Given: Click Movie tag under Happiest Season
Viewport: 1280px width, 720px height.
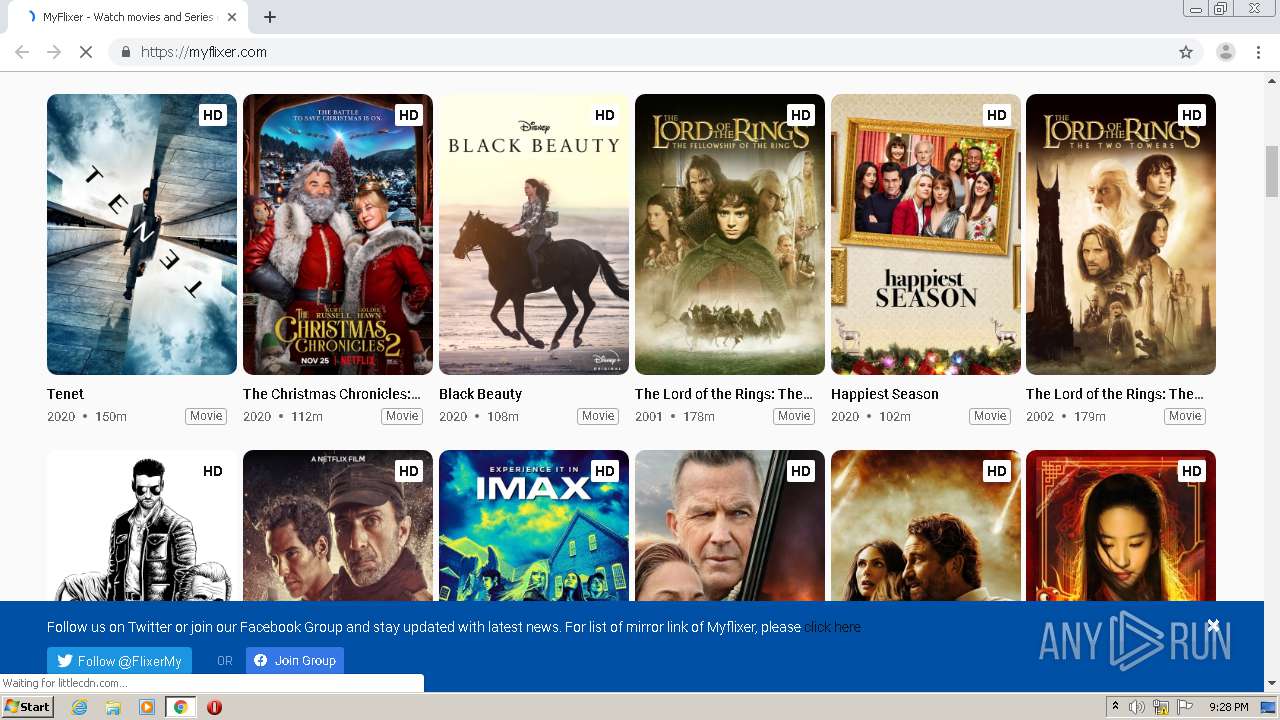Looking at the screenshot, I should click(990, 416).
